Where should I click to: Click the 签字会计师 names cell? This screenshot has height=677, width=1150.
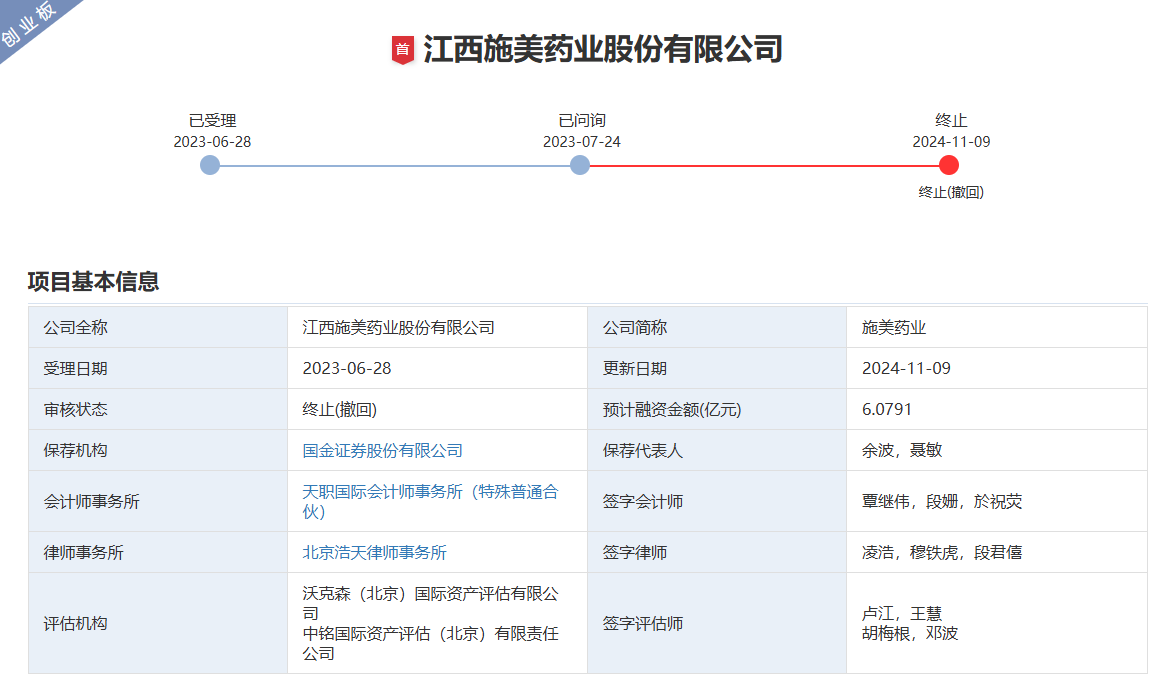tap(942, 502)
